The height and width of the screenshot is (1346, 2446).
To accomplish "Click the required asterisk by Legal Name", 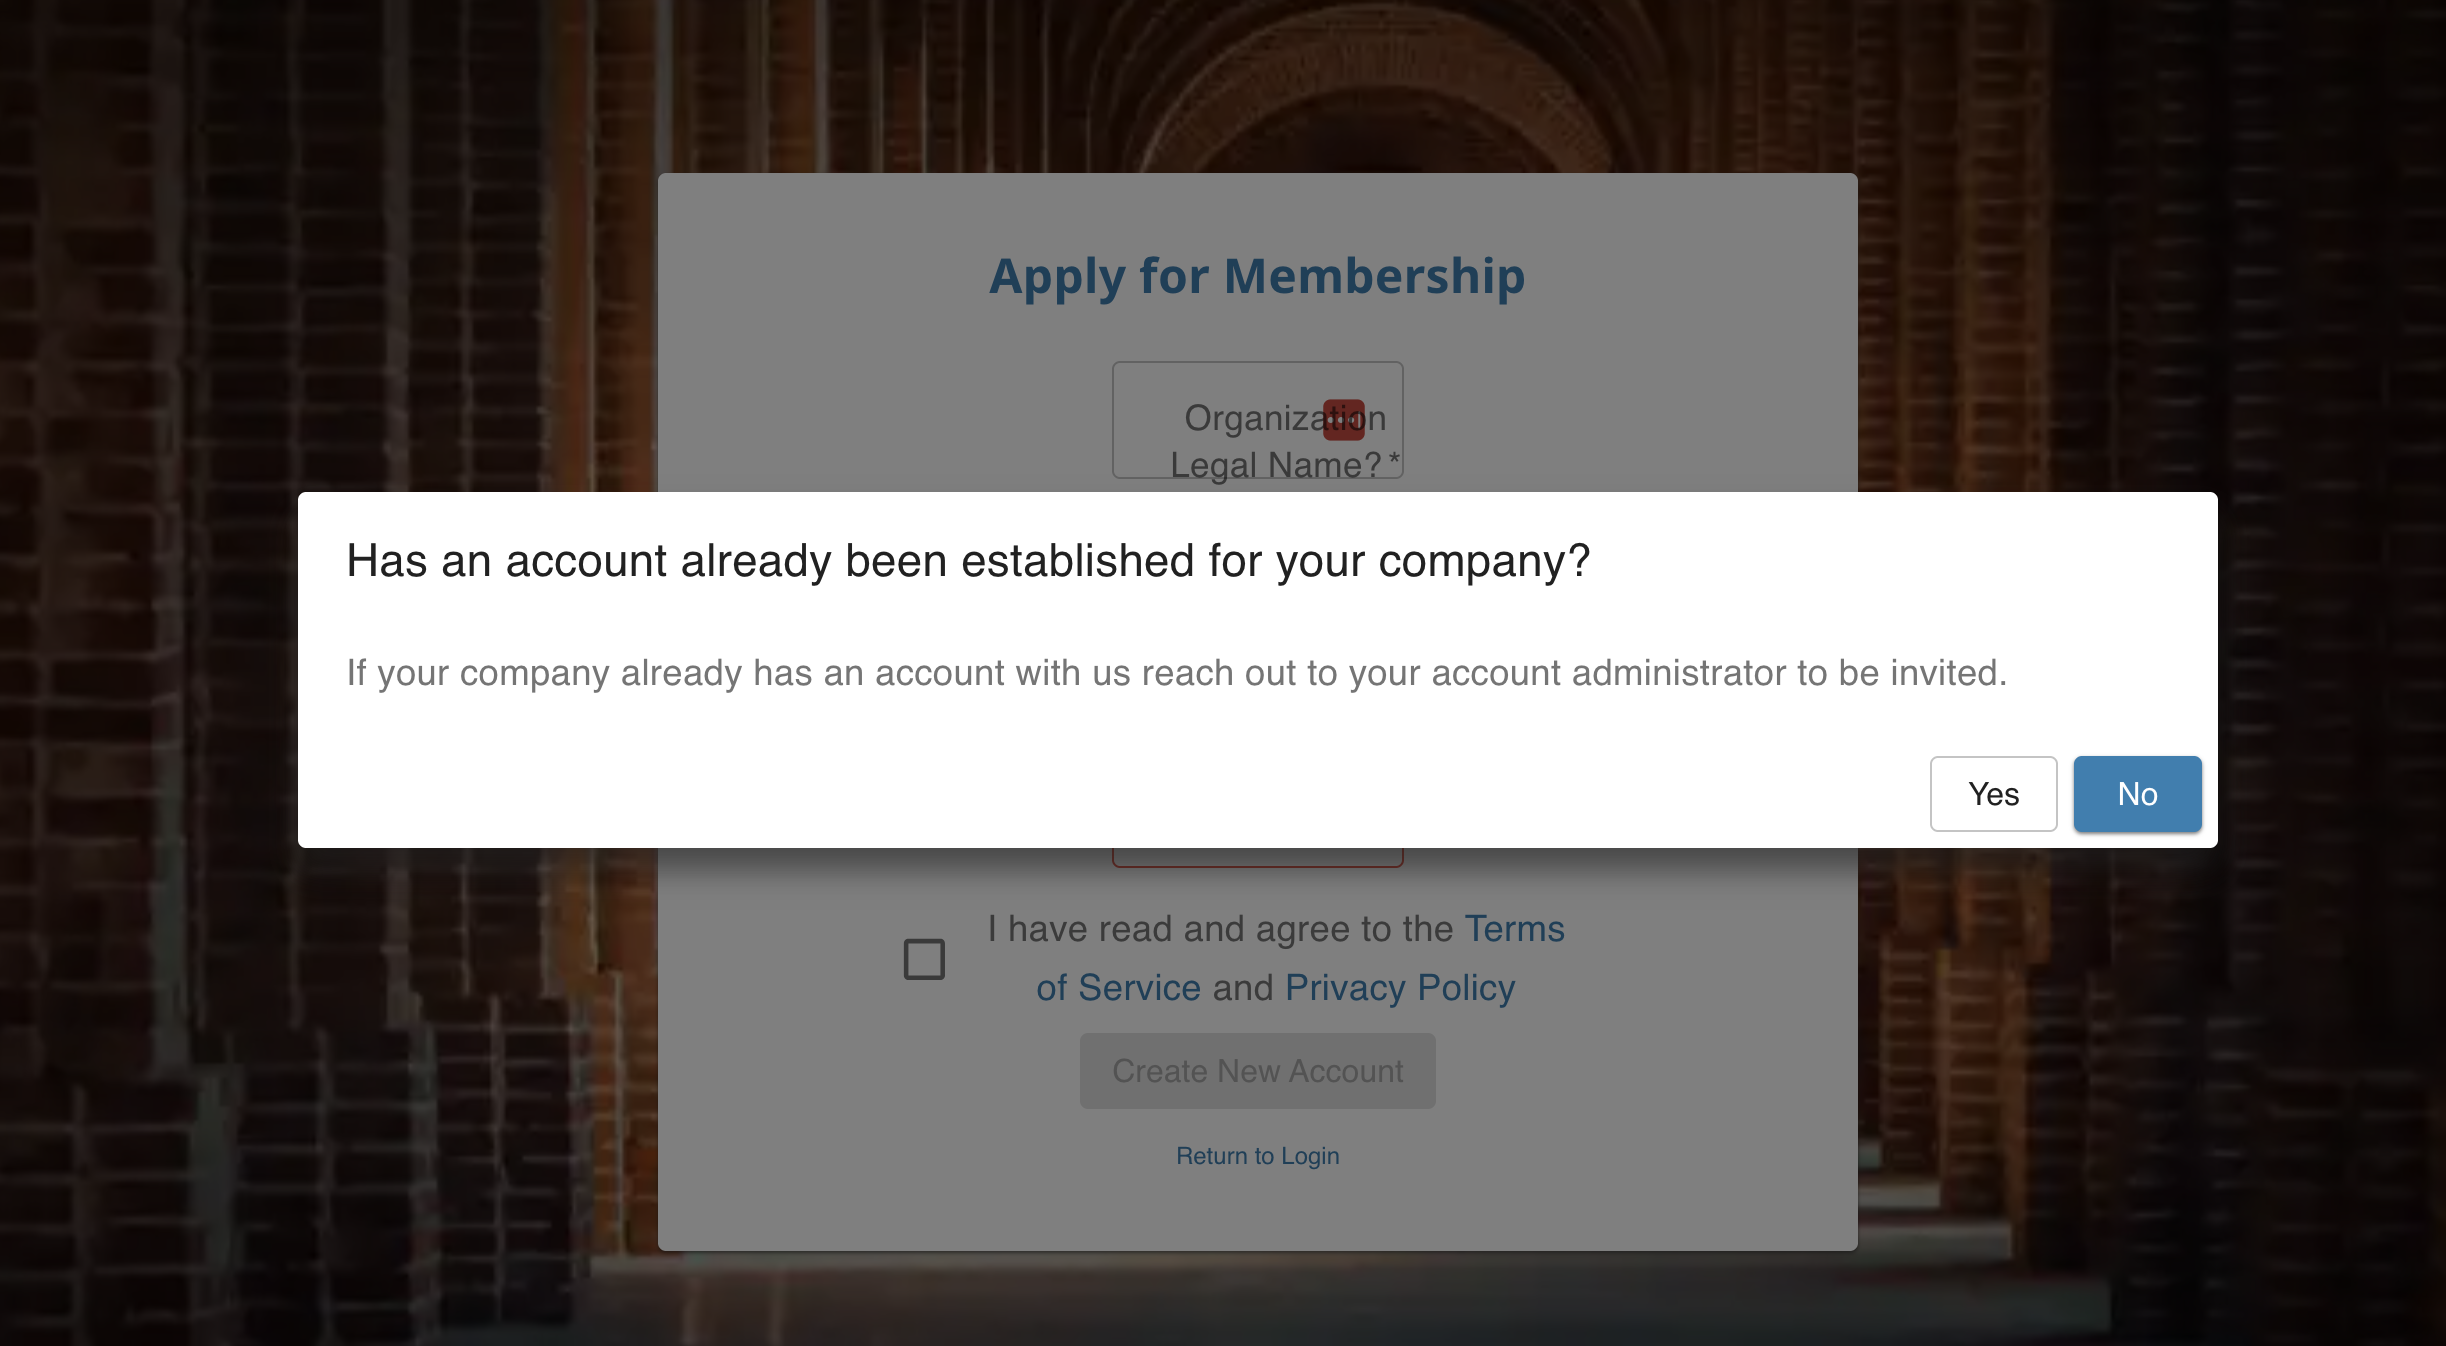I will tap(1394, 460).
